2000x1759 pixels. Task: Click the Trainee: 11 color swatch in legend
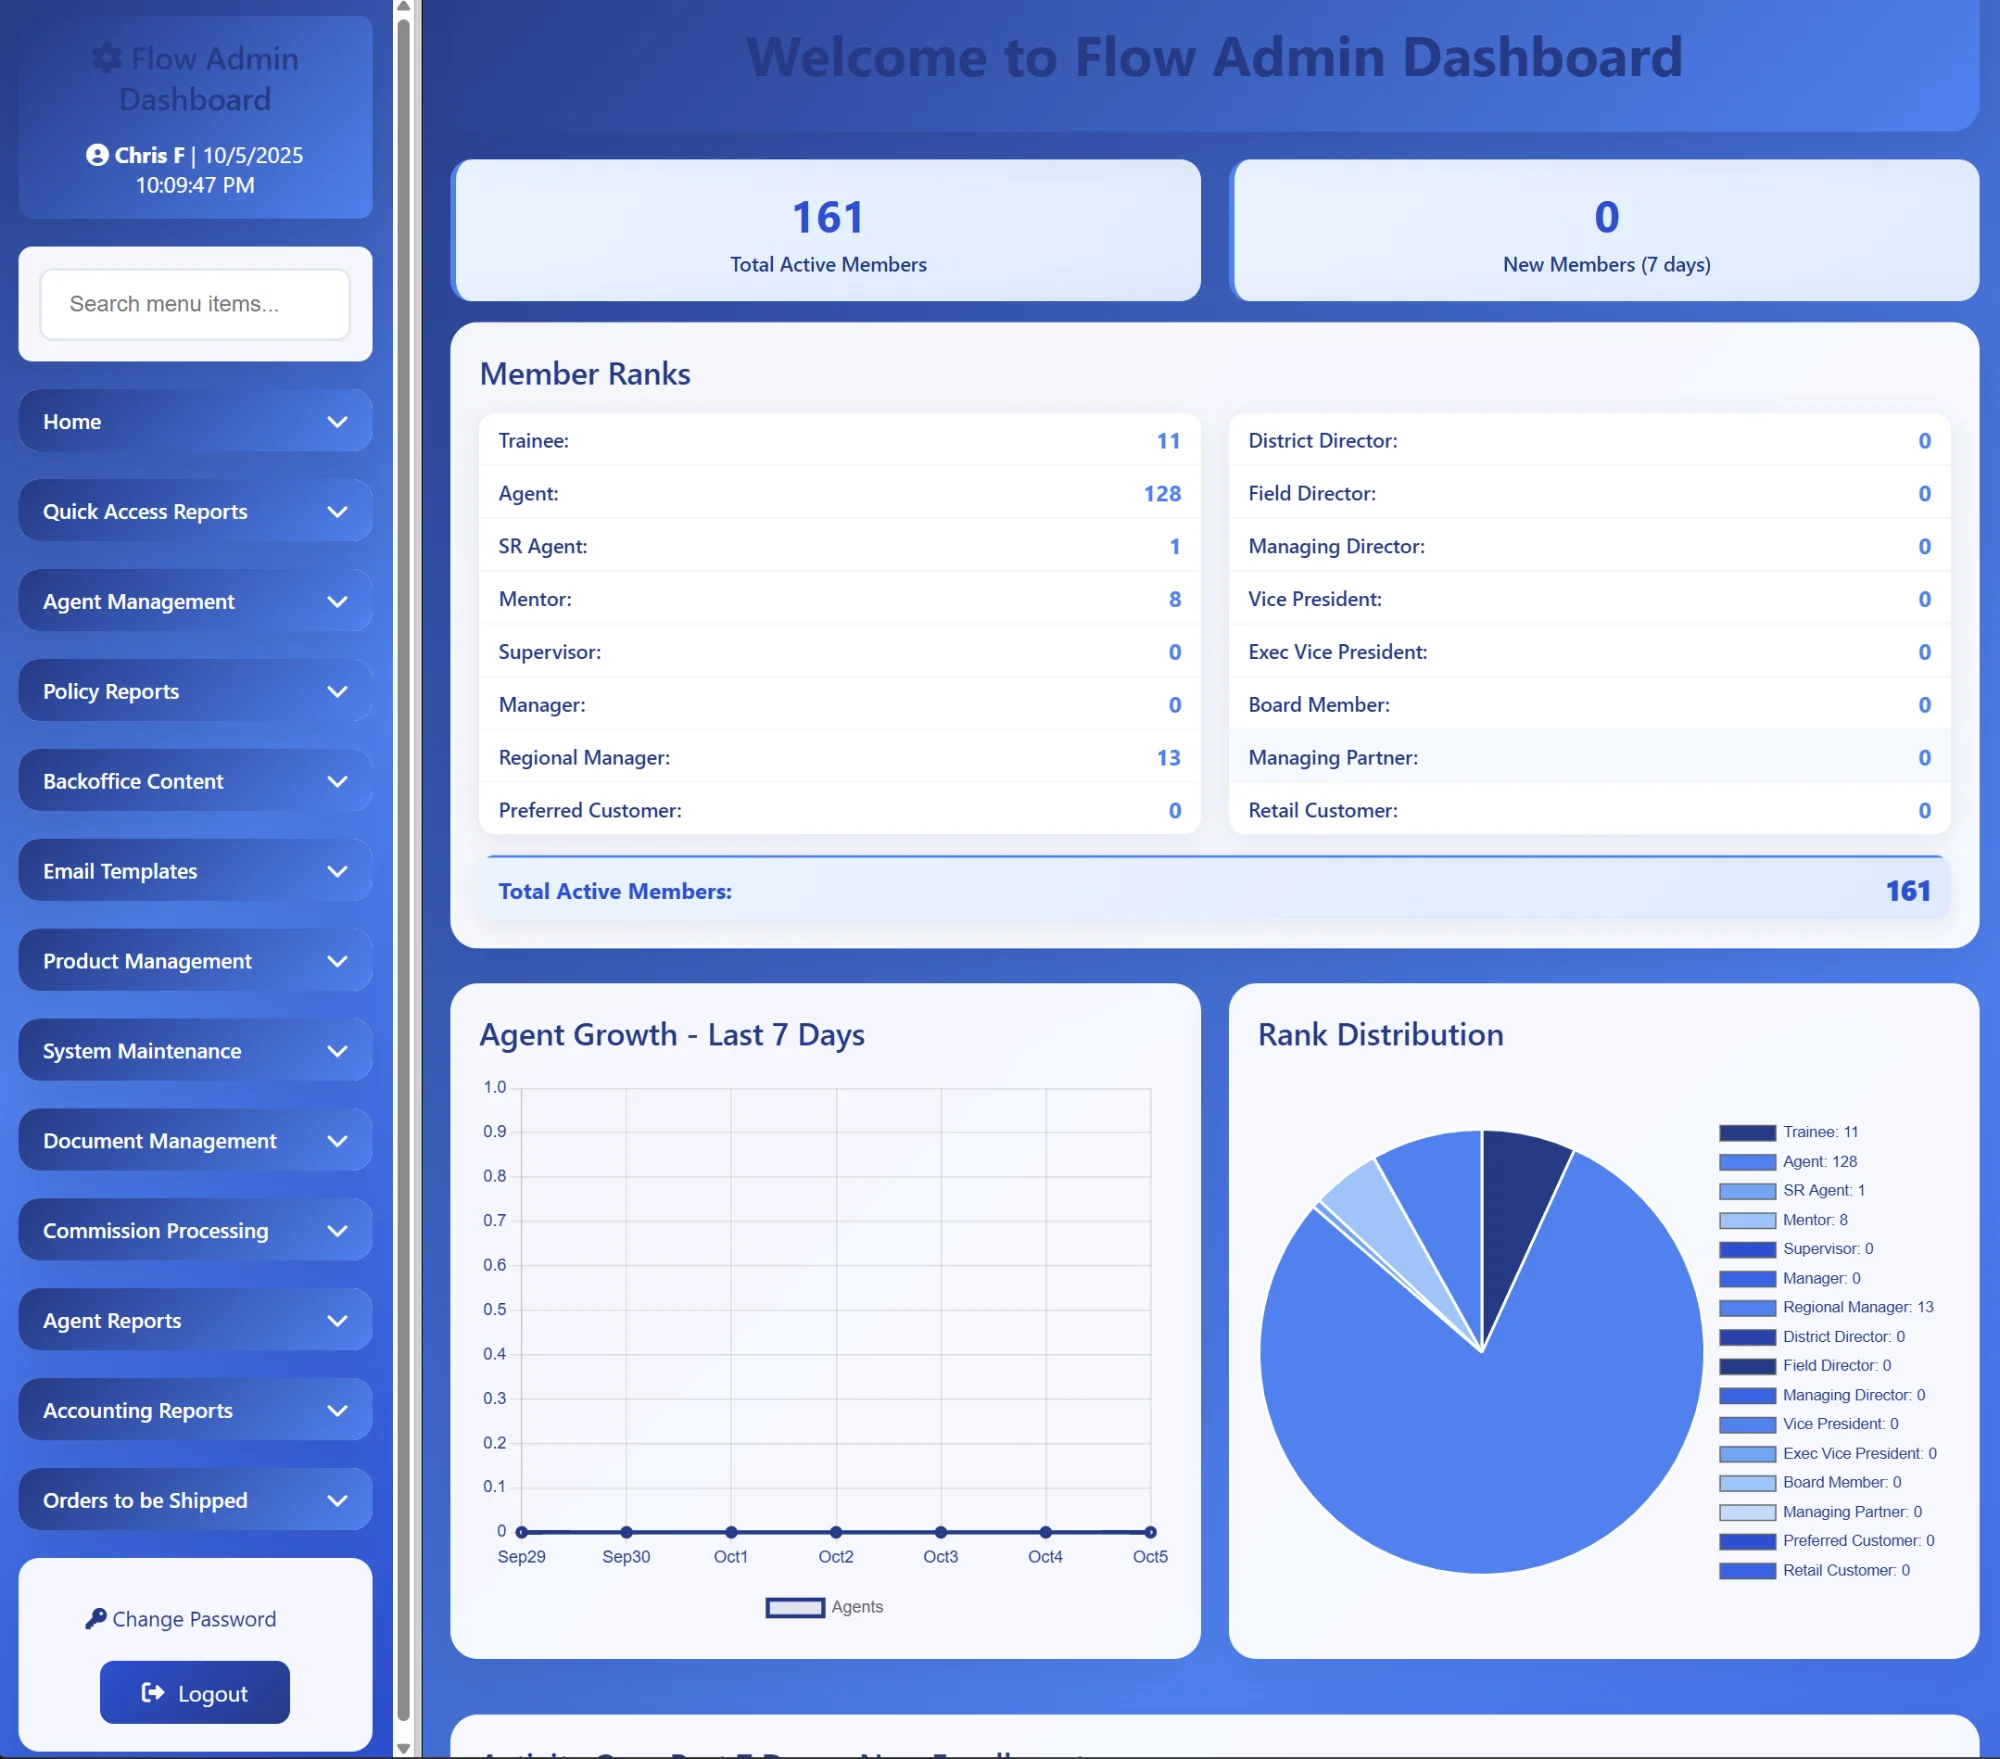point(1747,1133)
